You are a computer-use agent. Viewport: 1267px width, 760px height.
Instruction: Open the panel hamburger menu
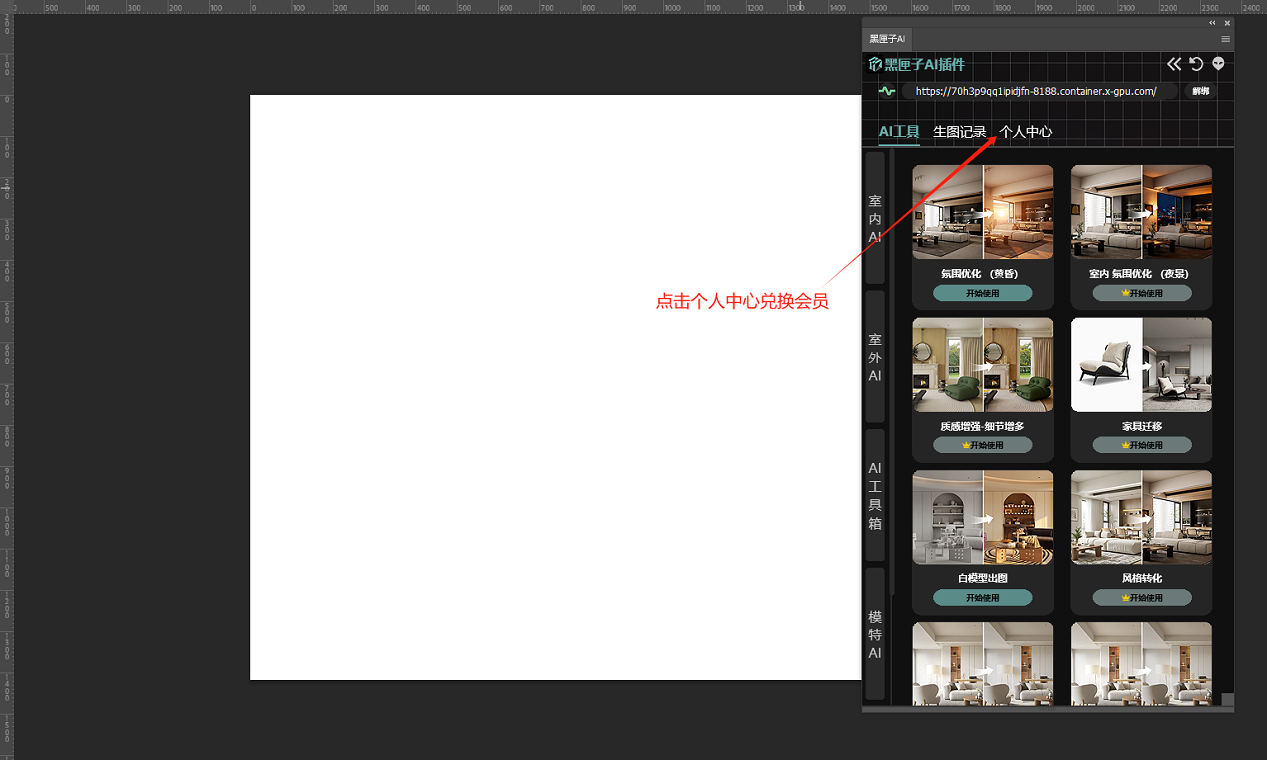click(1225, 39)
